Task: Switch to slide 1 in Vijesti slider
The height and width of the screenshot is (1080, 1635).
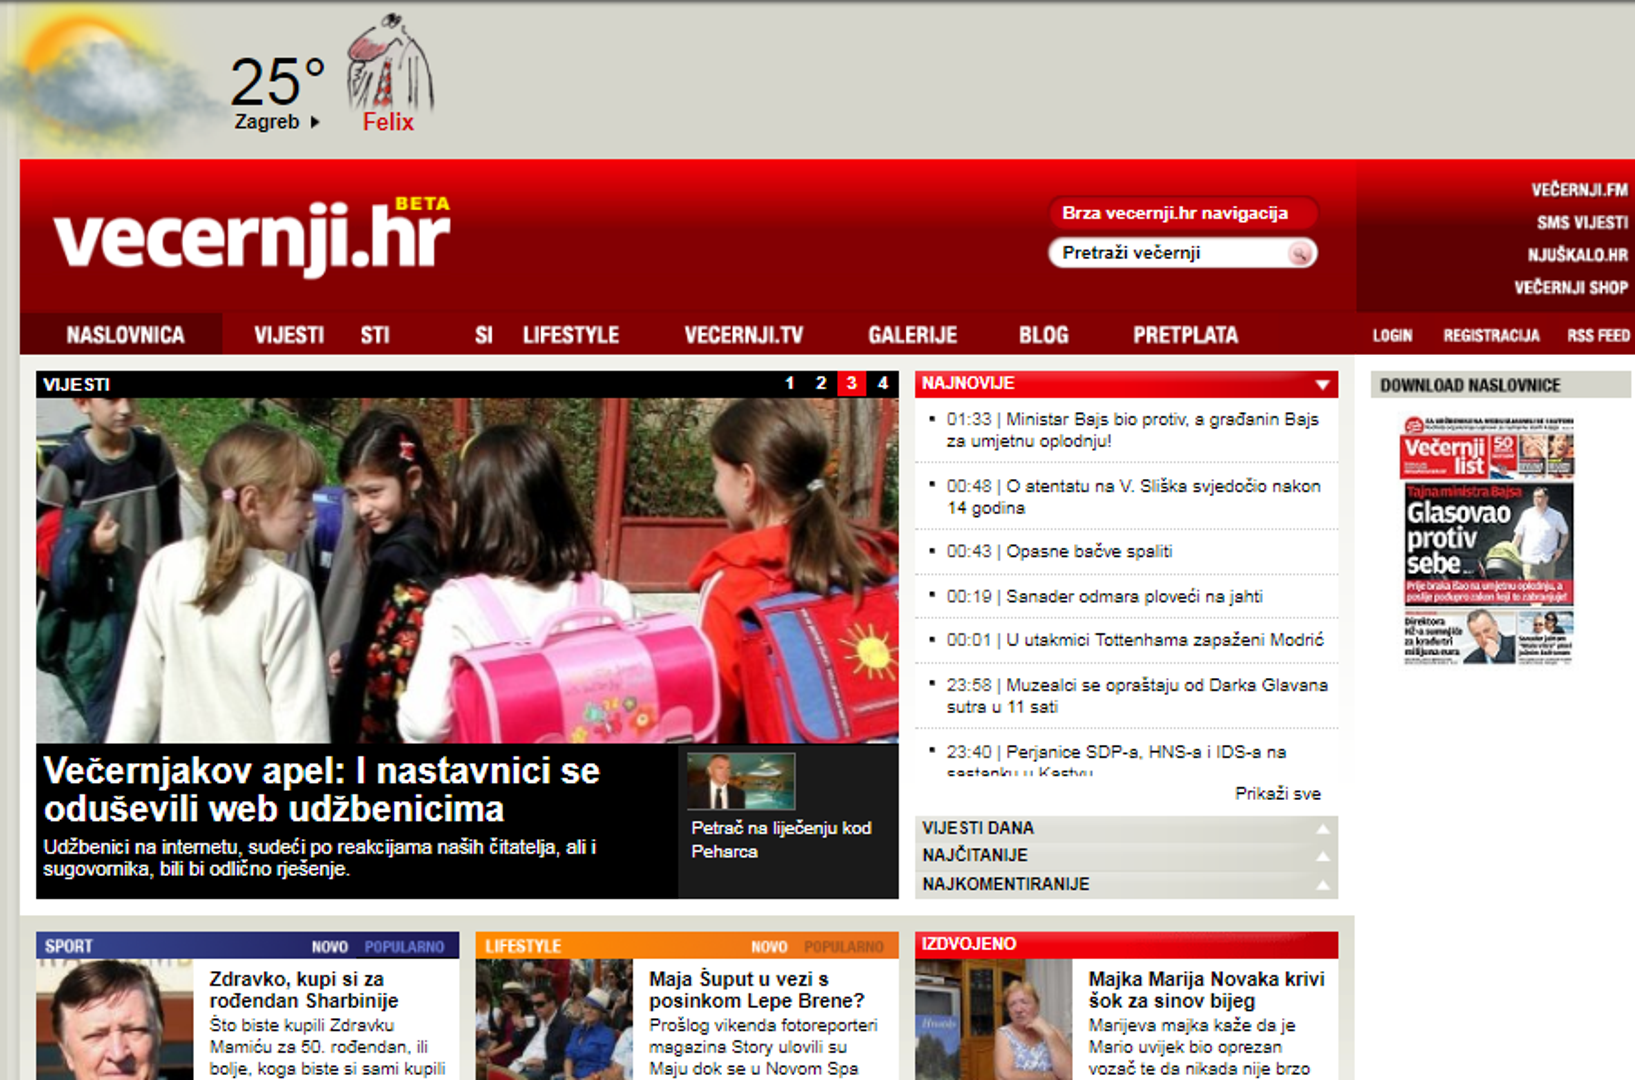Action: click(x=789, y=383)
